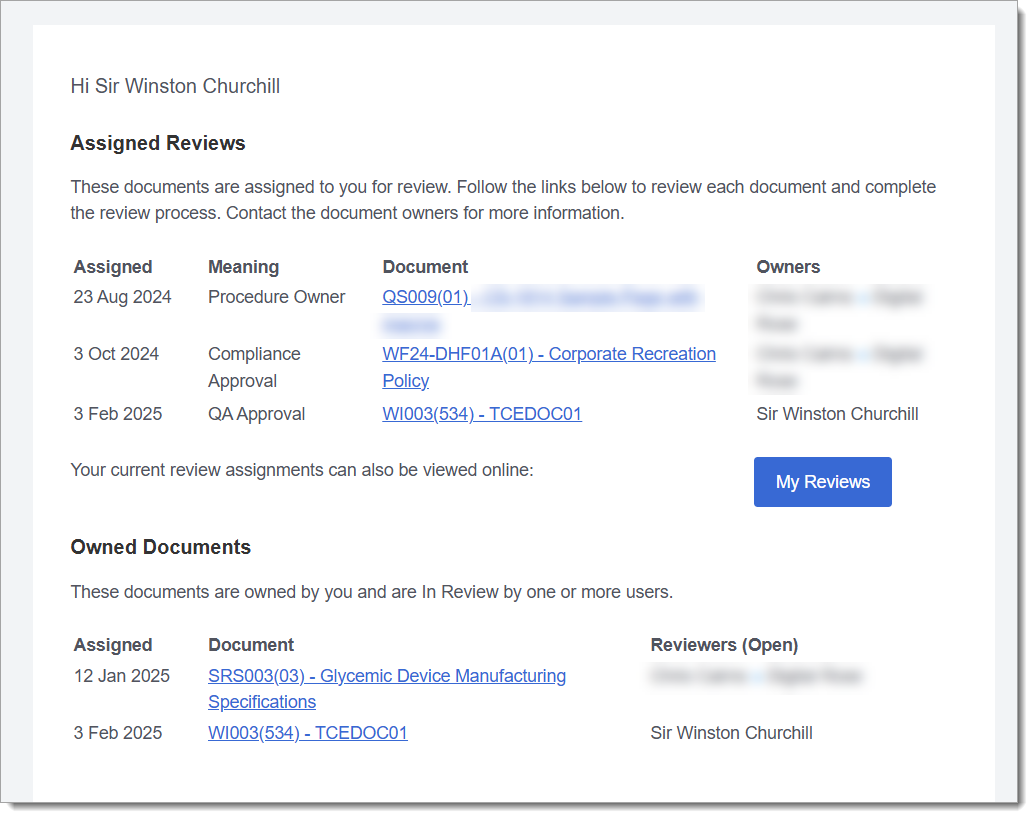Open WI003(534) - TCEDOC01 under Assigned Reviews
1033x818 pixels.
tap(482, 414)
